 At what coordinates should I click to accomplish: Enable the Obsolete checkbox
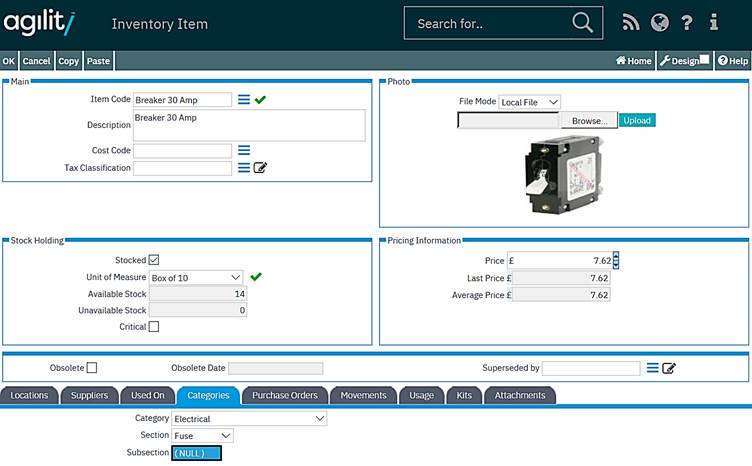[92, 368]
